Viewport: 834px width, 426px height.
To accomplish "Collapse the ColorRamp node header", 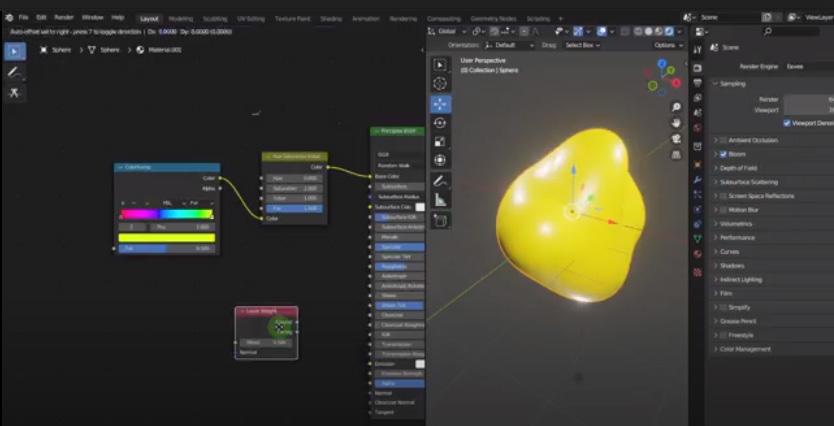I will 120,168.
